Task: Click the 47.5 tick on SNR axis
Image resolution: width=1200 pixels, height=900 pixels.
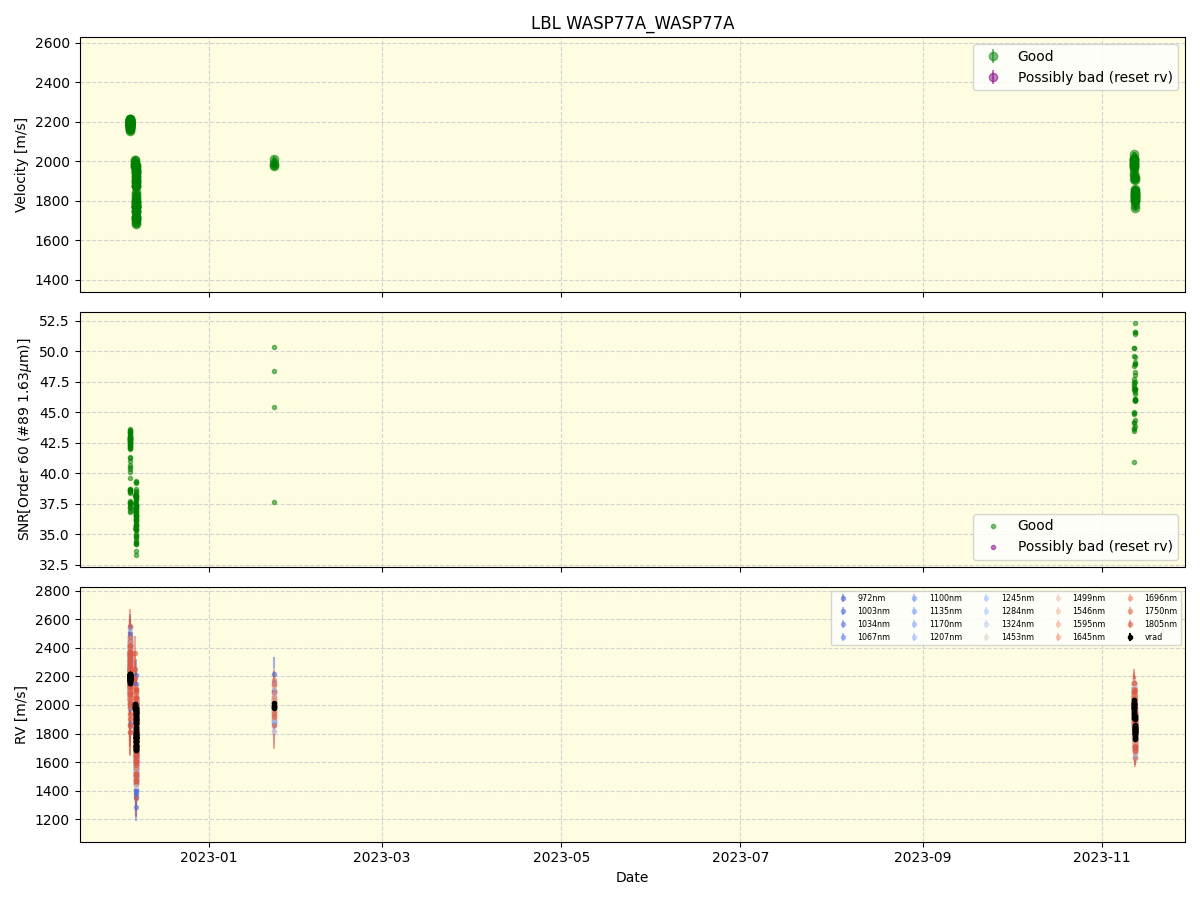Action: tap(53, 382)
